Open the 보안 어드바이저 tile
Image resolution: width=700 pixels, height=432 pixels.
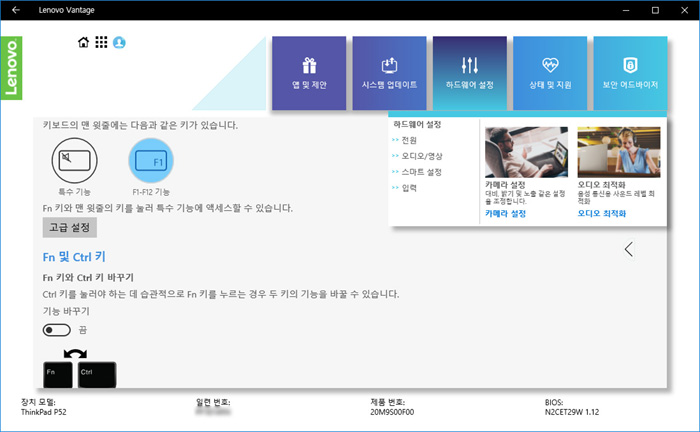click(x=630, y=73)
